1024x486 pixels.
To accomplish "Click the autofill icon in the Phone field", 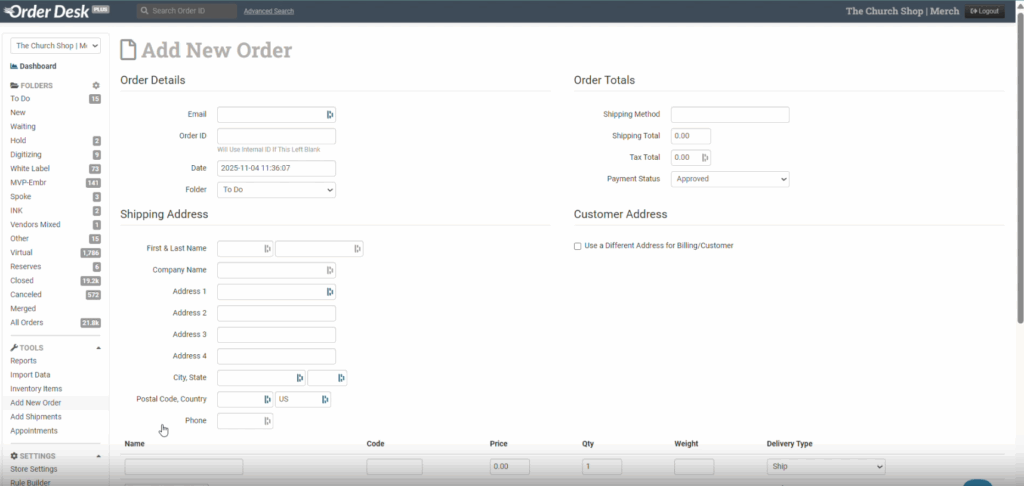I will (267, 421).
